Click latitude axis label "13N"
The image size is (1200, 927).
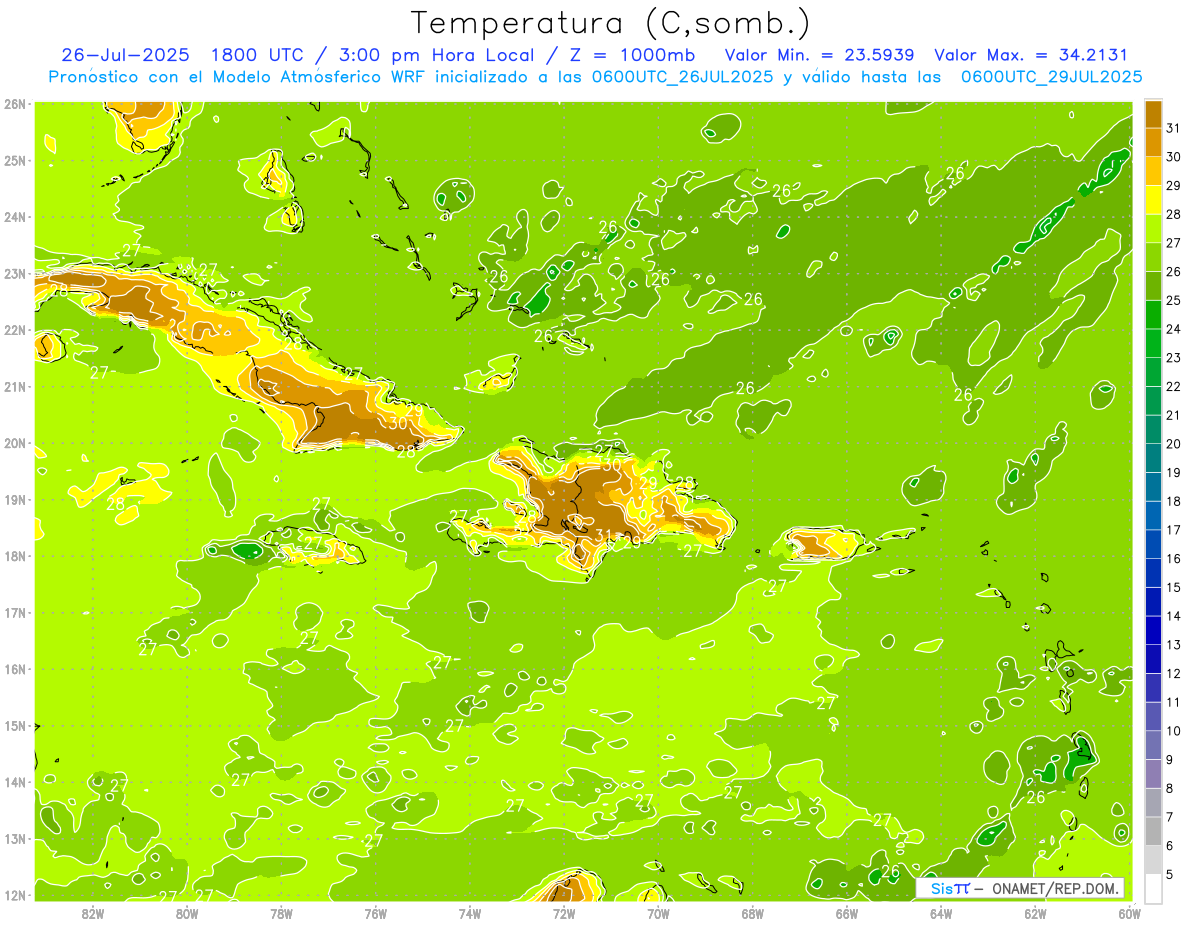tap(14, 838)
